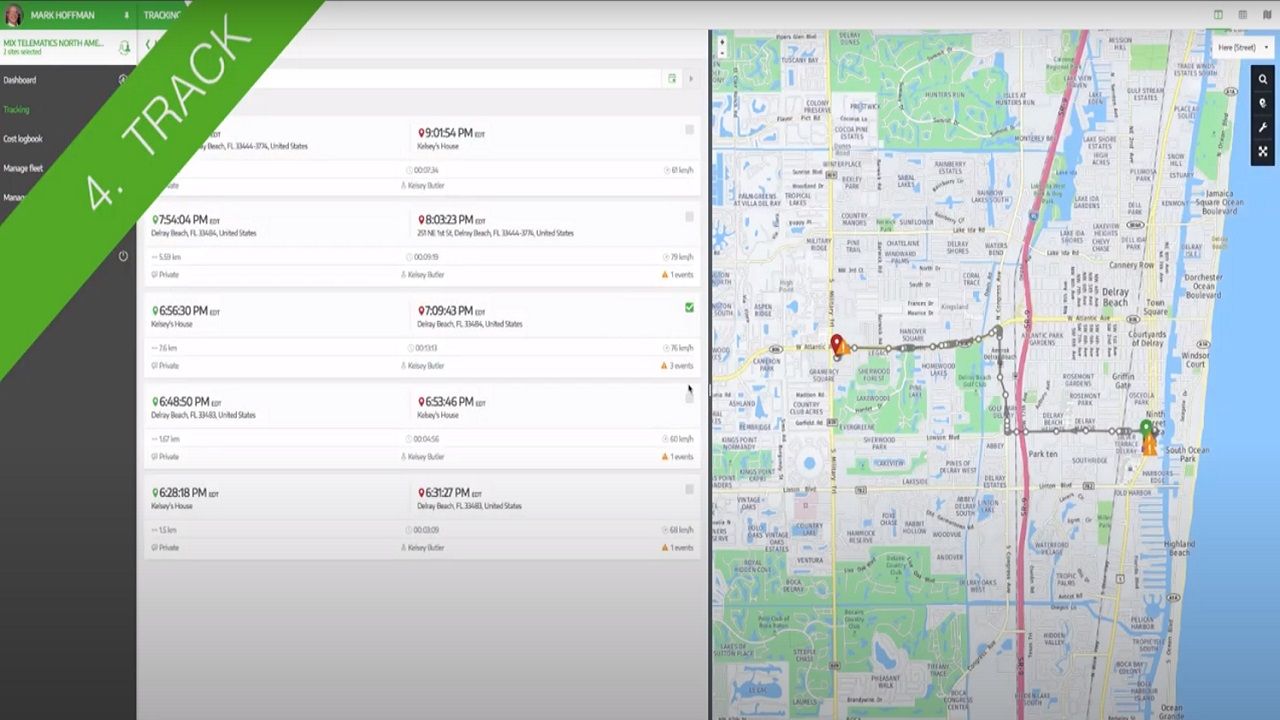Click the 1.5 km distance value
Viewport: 1280px width, 720px height.
(168, 531)
